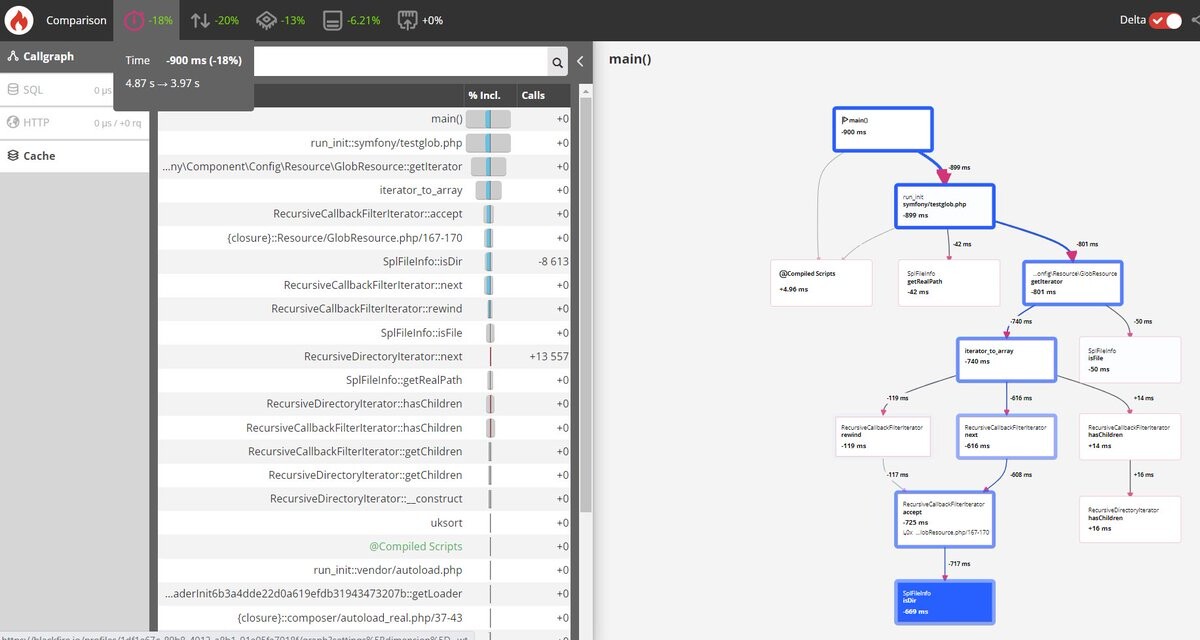Expand the HTTP section
The image size is (1200, 640).
coord(36,123)
